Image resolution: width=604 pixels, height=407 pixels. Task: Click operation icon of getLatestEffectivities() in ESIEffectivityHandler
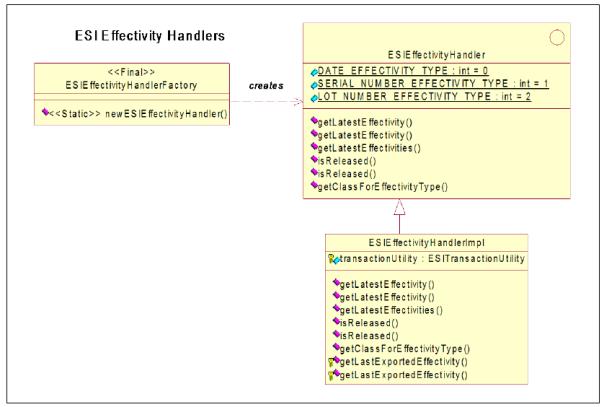pyautogui.click(x=314, y=147)
